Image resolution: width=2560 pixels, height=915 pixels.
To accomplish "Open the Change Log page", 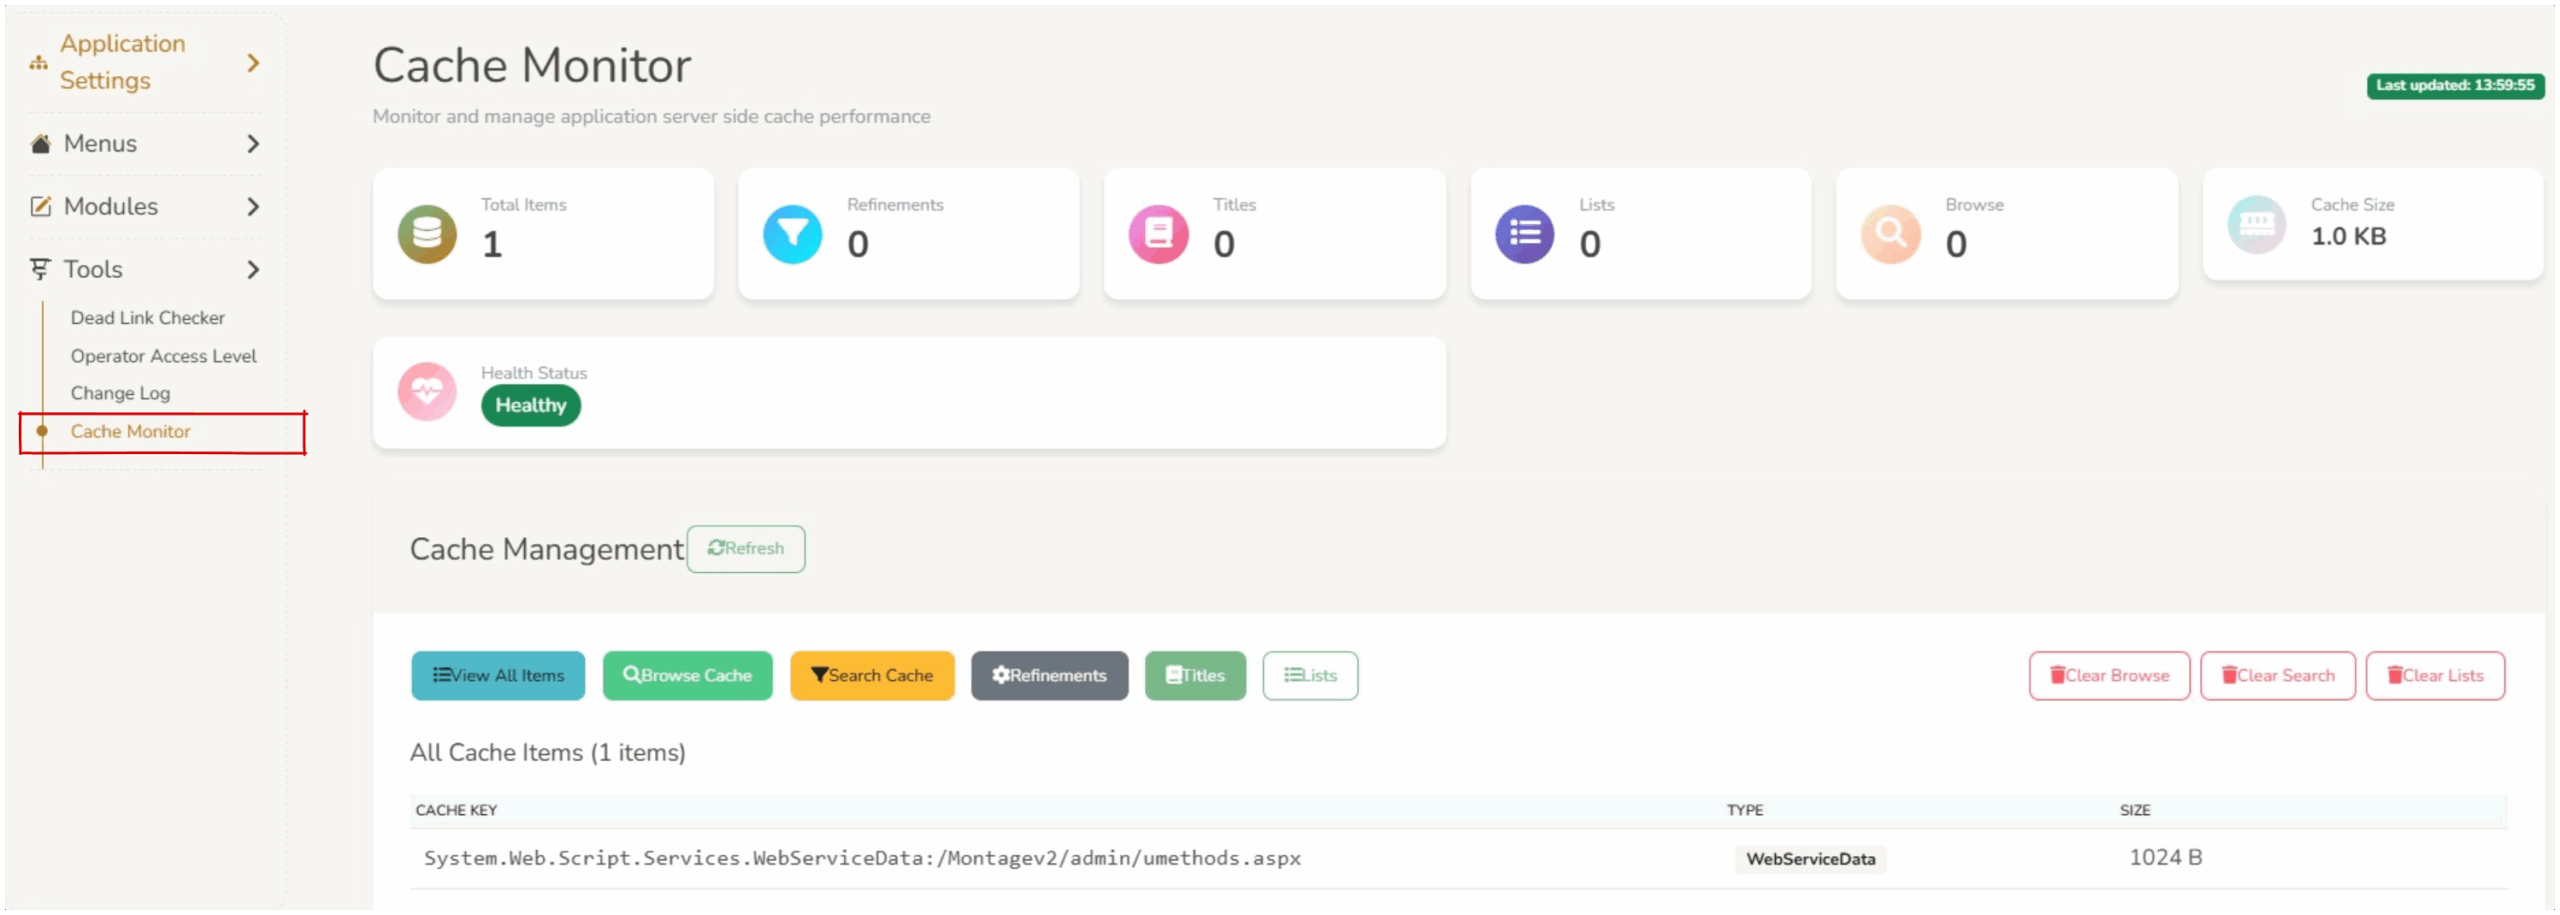I will click(x=120, y=393).
